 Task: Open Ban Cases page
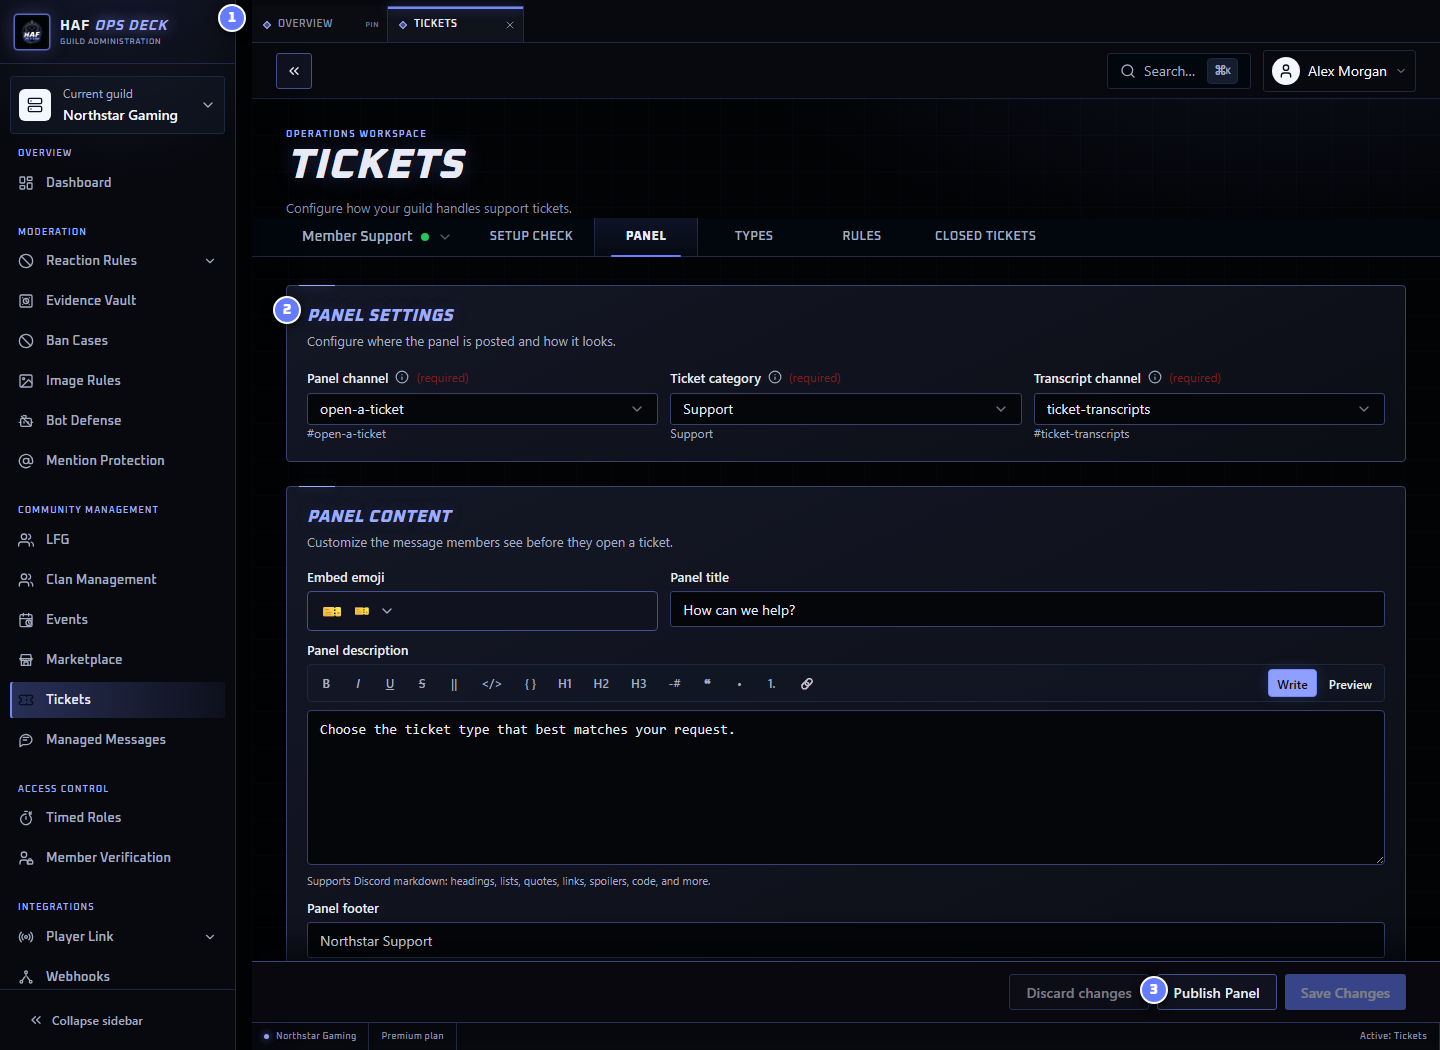(117, 340)
